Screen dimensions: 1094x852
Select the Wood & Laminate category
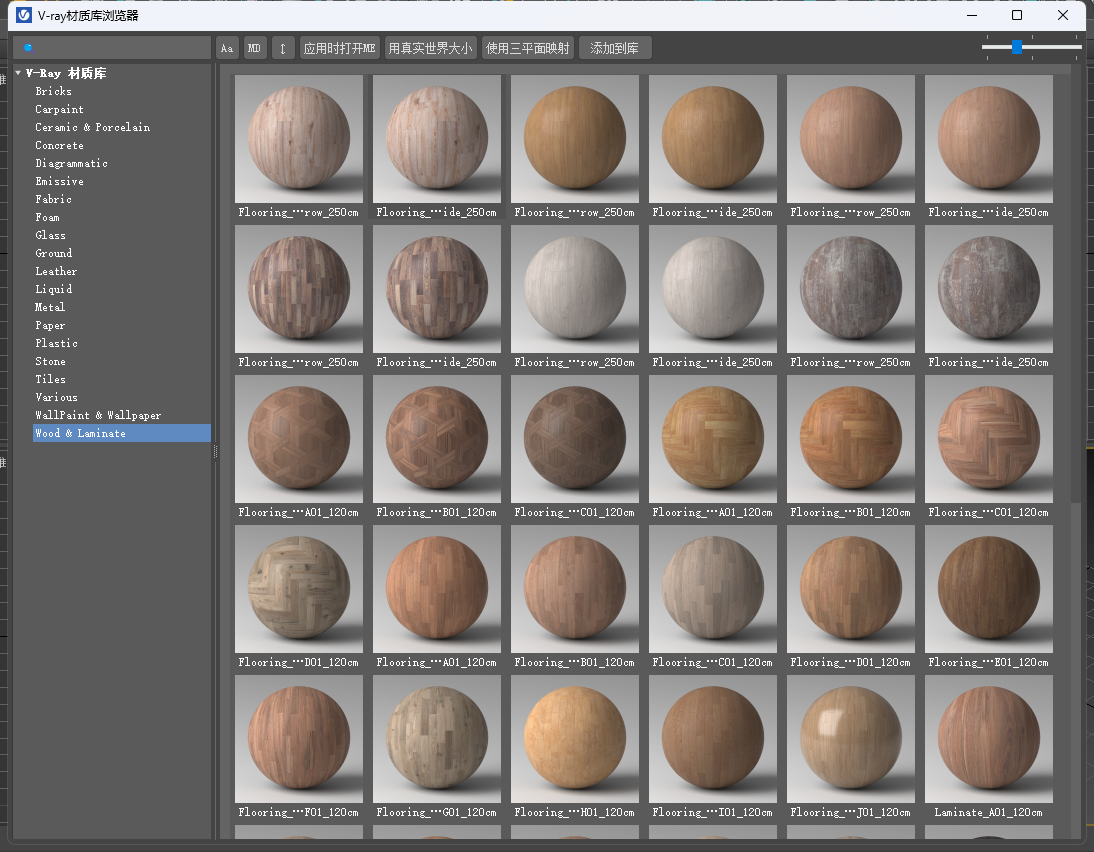click(x=80, y=433)
